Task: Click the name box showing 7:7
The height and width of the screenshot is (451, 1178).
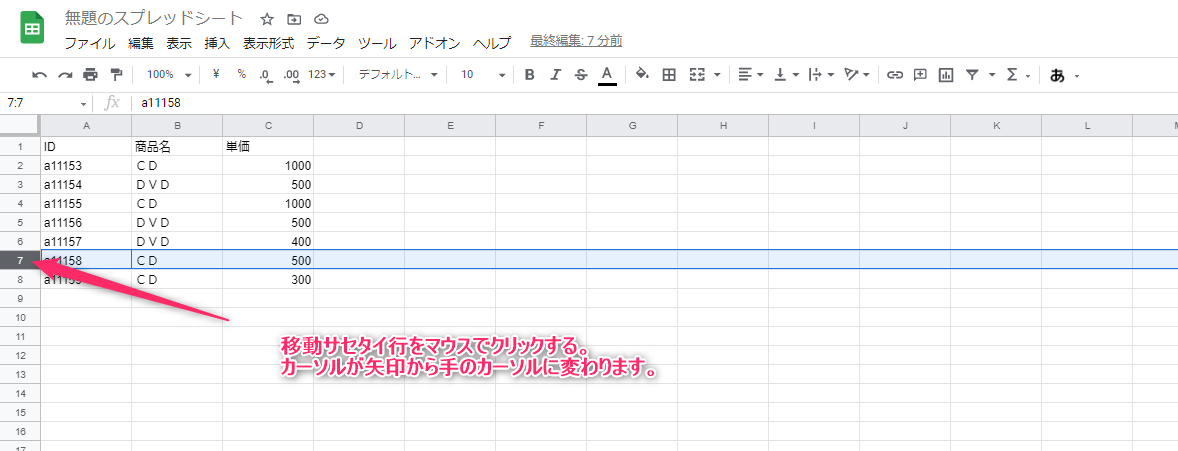Action: (45, 103)
